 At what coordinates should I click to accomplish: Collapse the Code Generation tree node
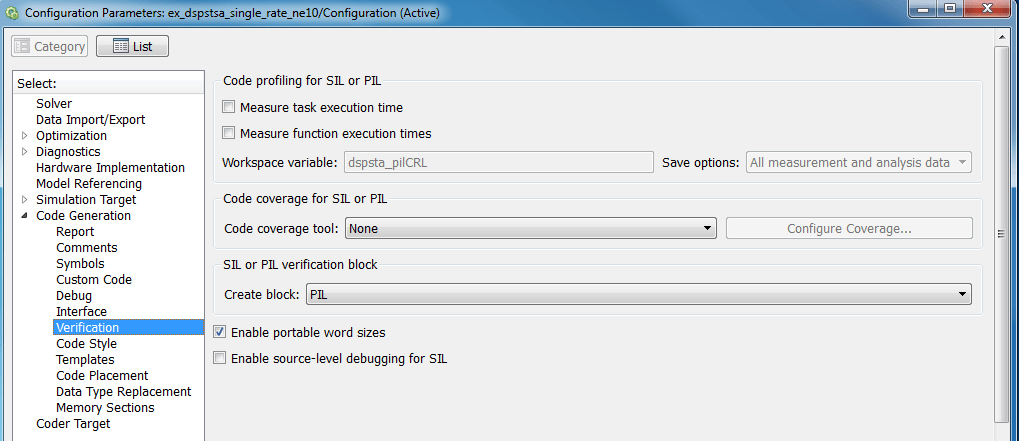[25, 216]
